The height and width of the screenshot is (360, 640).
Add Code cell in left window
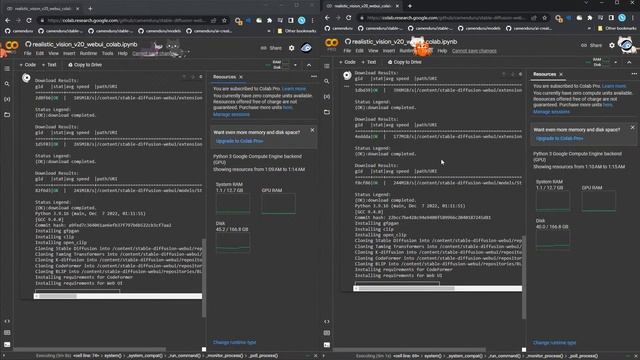coord(28,65)
